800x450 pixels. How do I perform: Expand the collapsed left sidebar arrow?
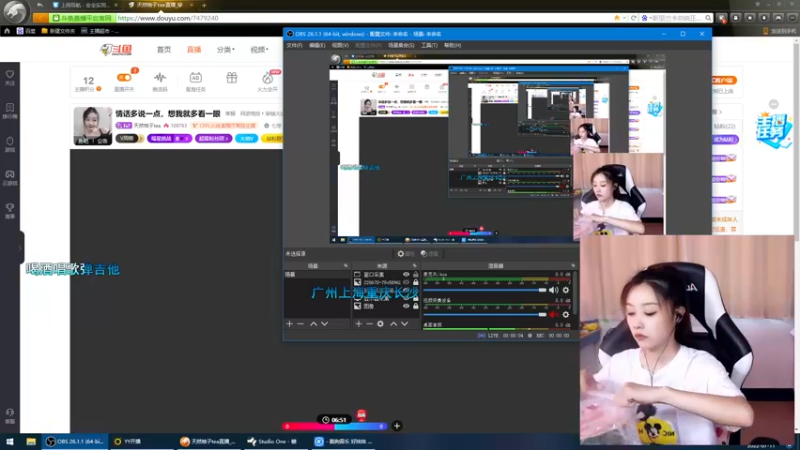point(20,248)
